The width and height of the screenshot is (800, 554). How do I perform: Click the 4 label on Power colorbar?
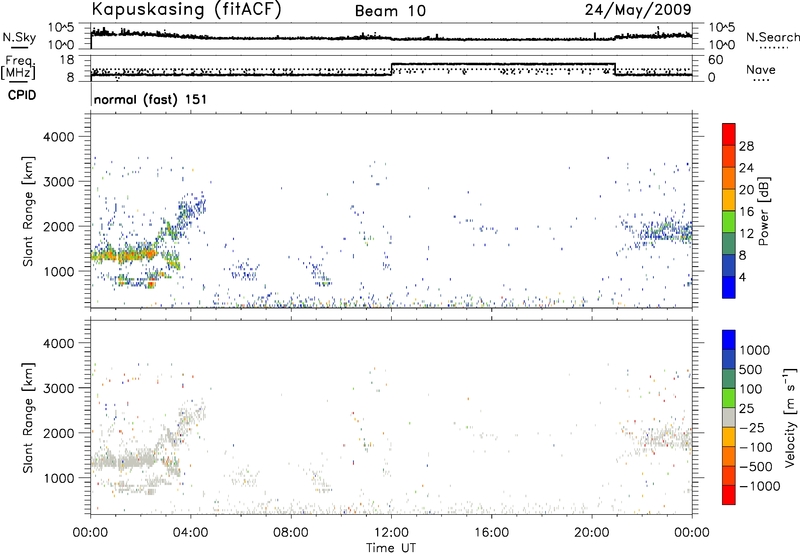[742, 277]
